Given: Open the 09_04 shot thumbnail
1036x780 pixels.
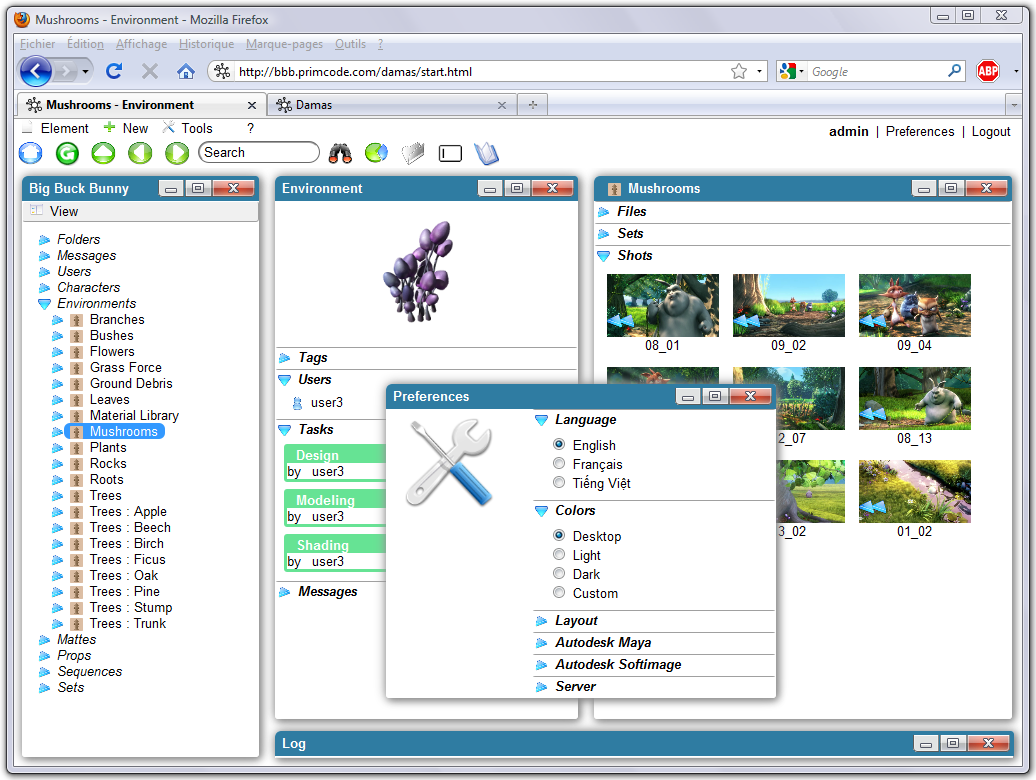Looking at the screenshot, I should click(914, 306).
